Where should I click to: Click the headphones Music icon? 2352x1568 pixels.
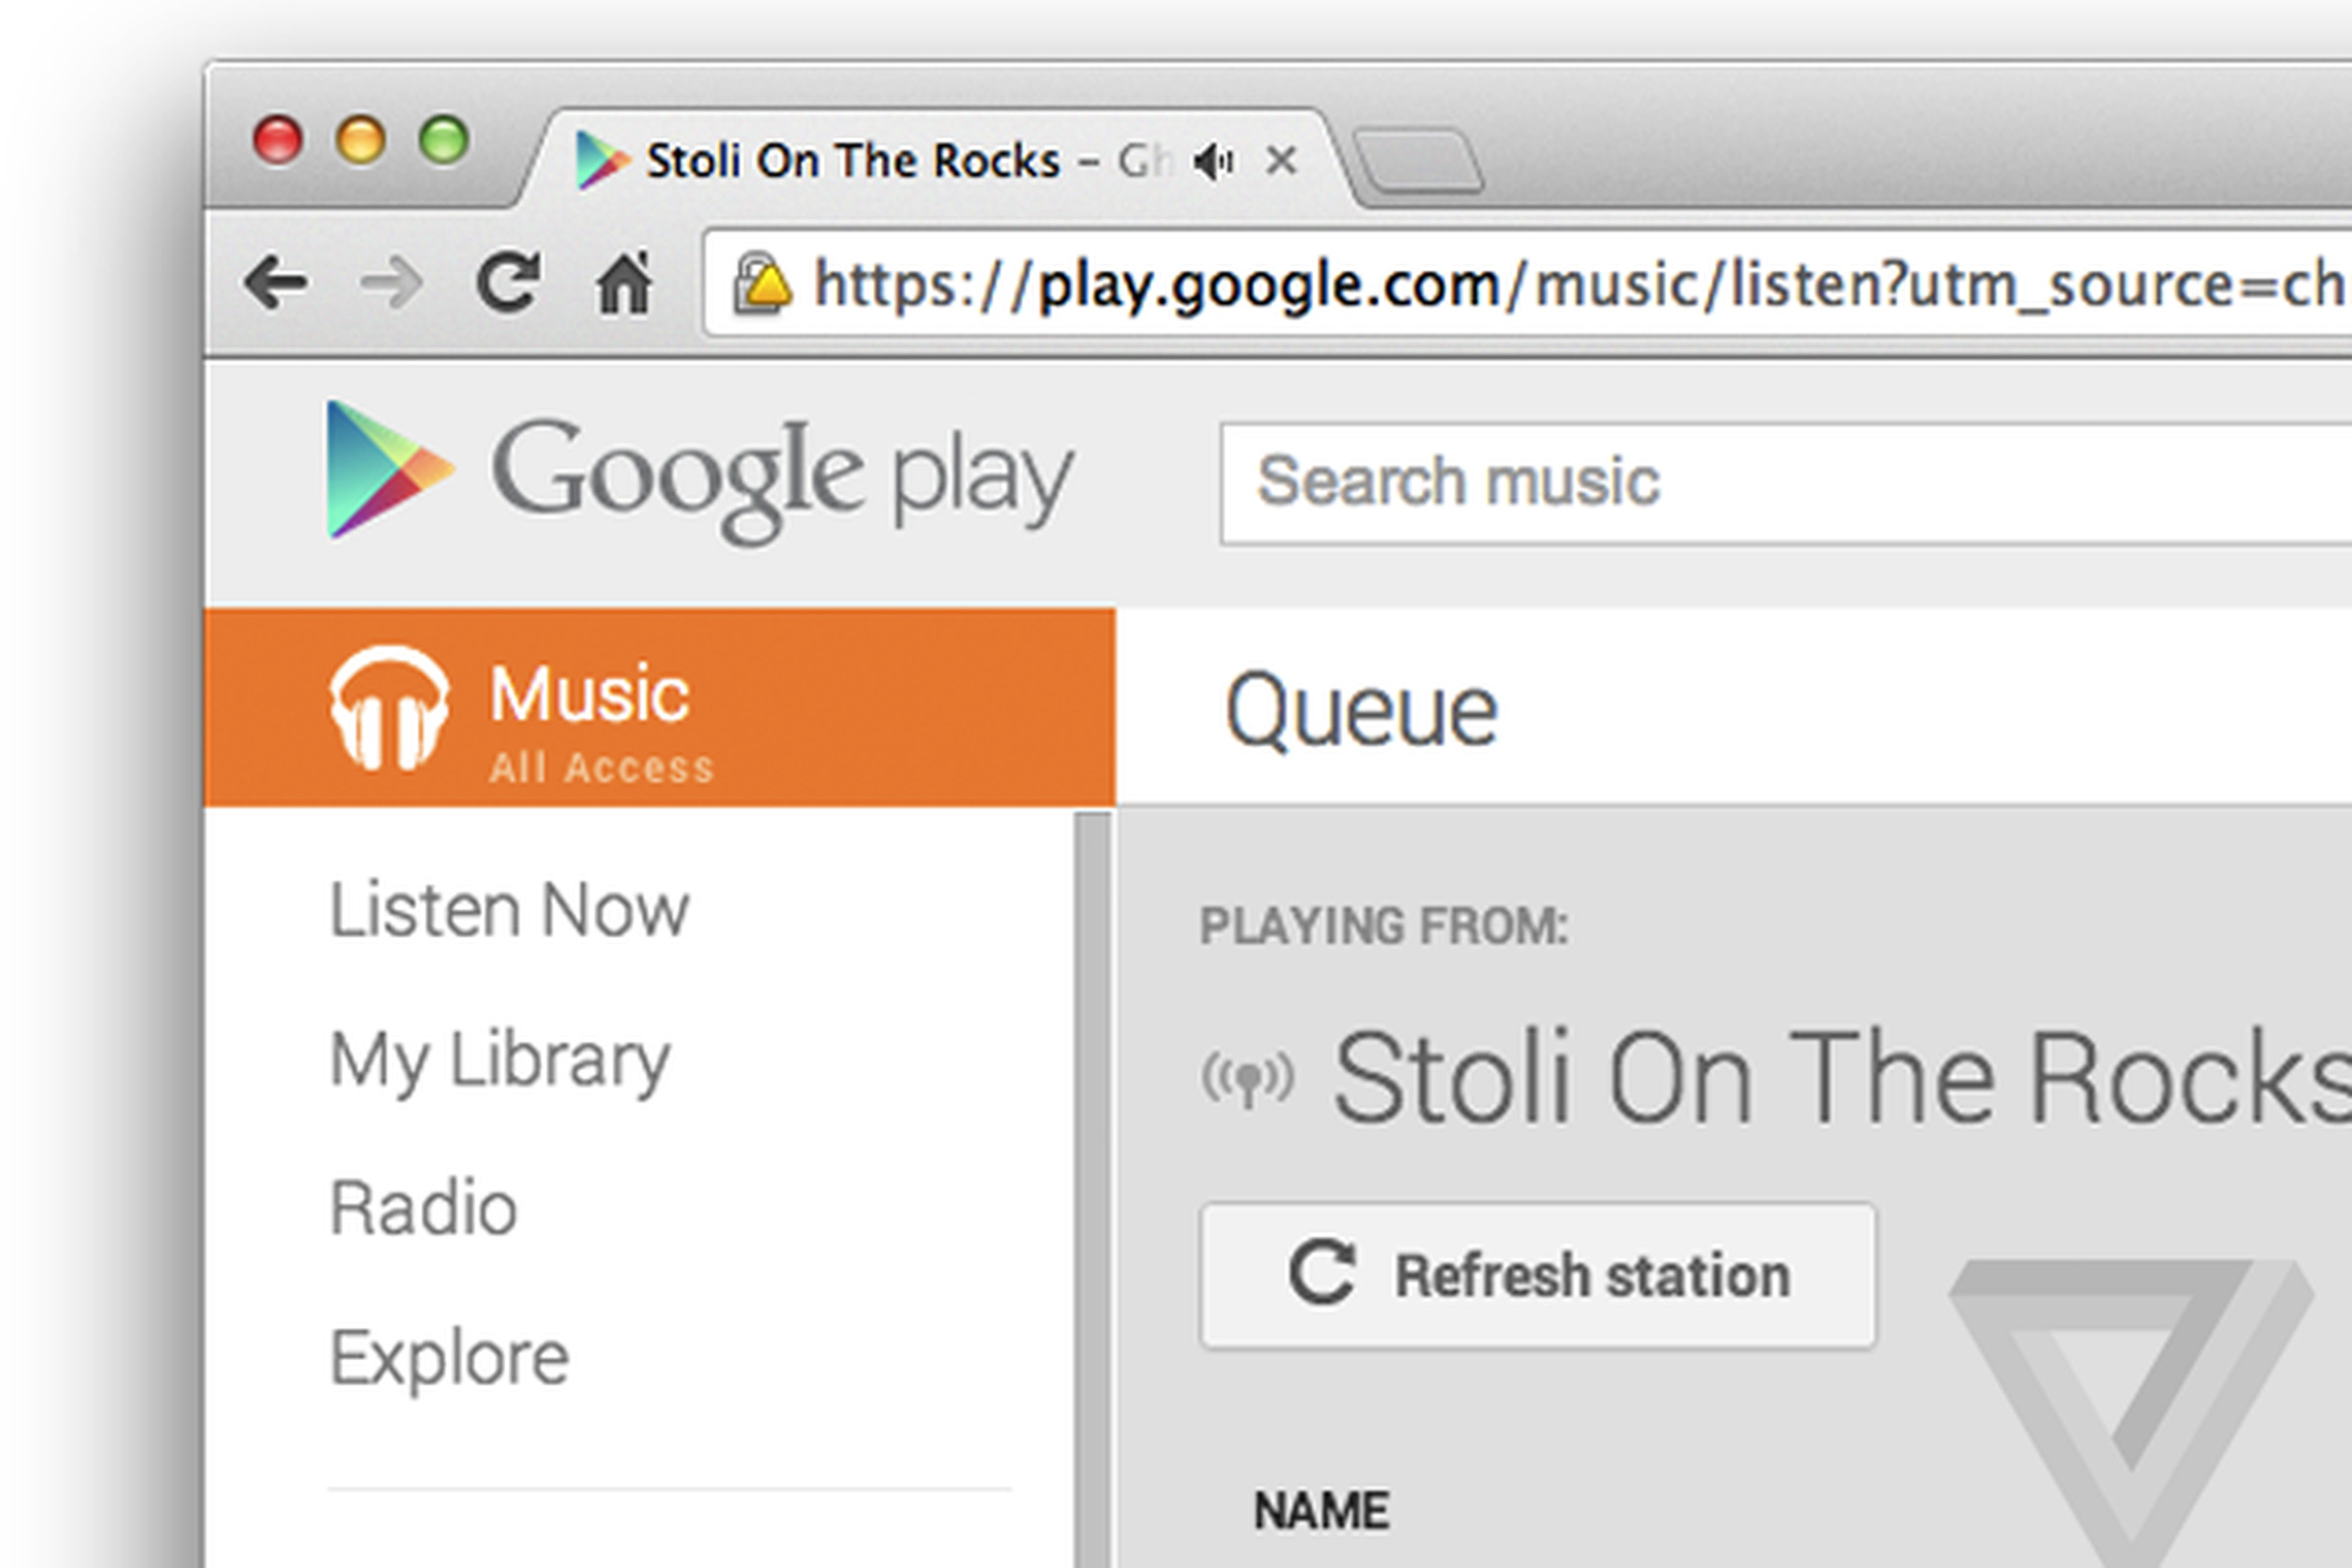click(389, 707)
